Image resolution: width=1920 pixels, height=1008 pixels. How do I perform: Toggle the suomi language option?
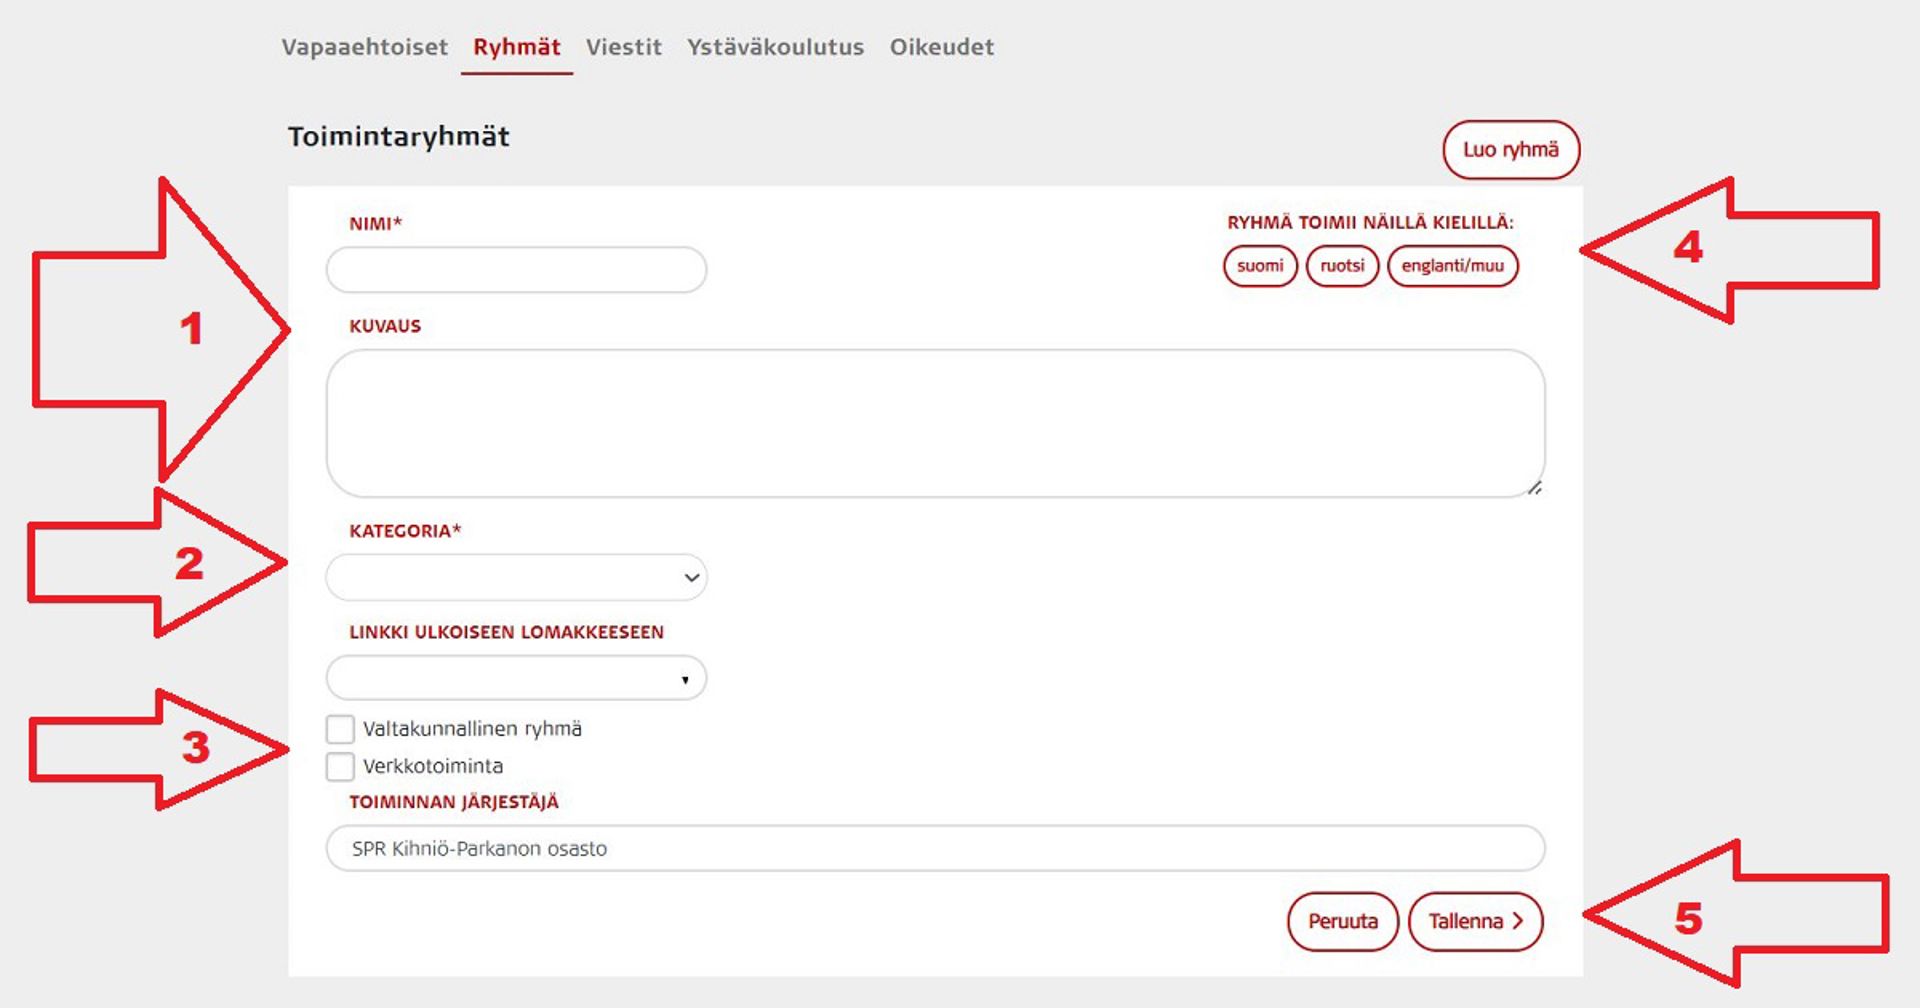click(1260, 266)
